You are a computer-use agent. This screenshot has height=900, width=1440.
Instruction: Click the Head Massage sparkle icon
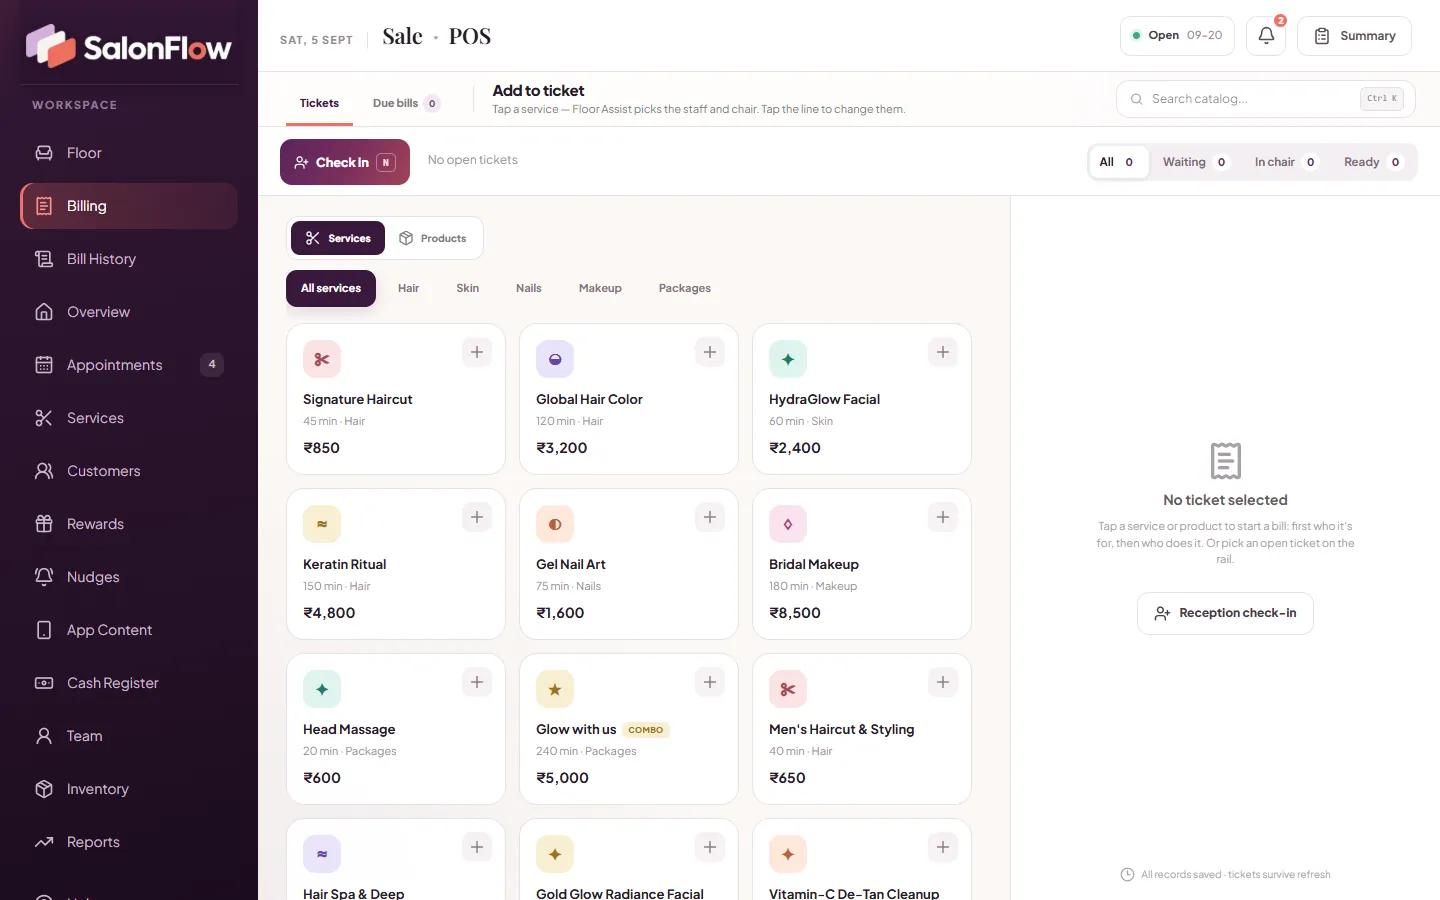click(322, 689)
